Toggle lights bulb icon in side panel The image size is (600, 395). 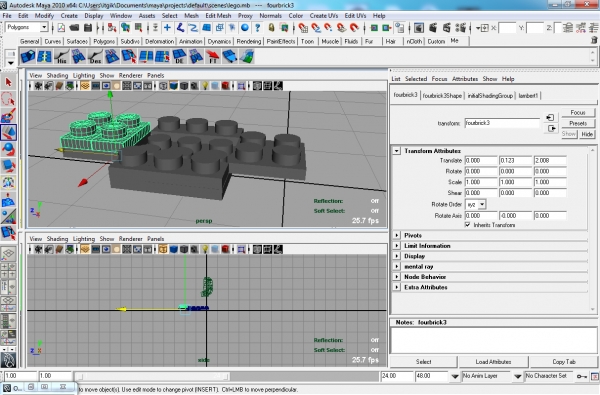pyautogui.click(x=205, y=249)
